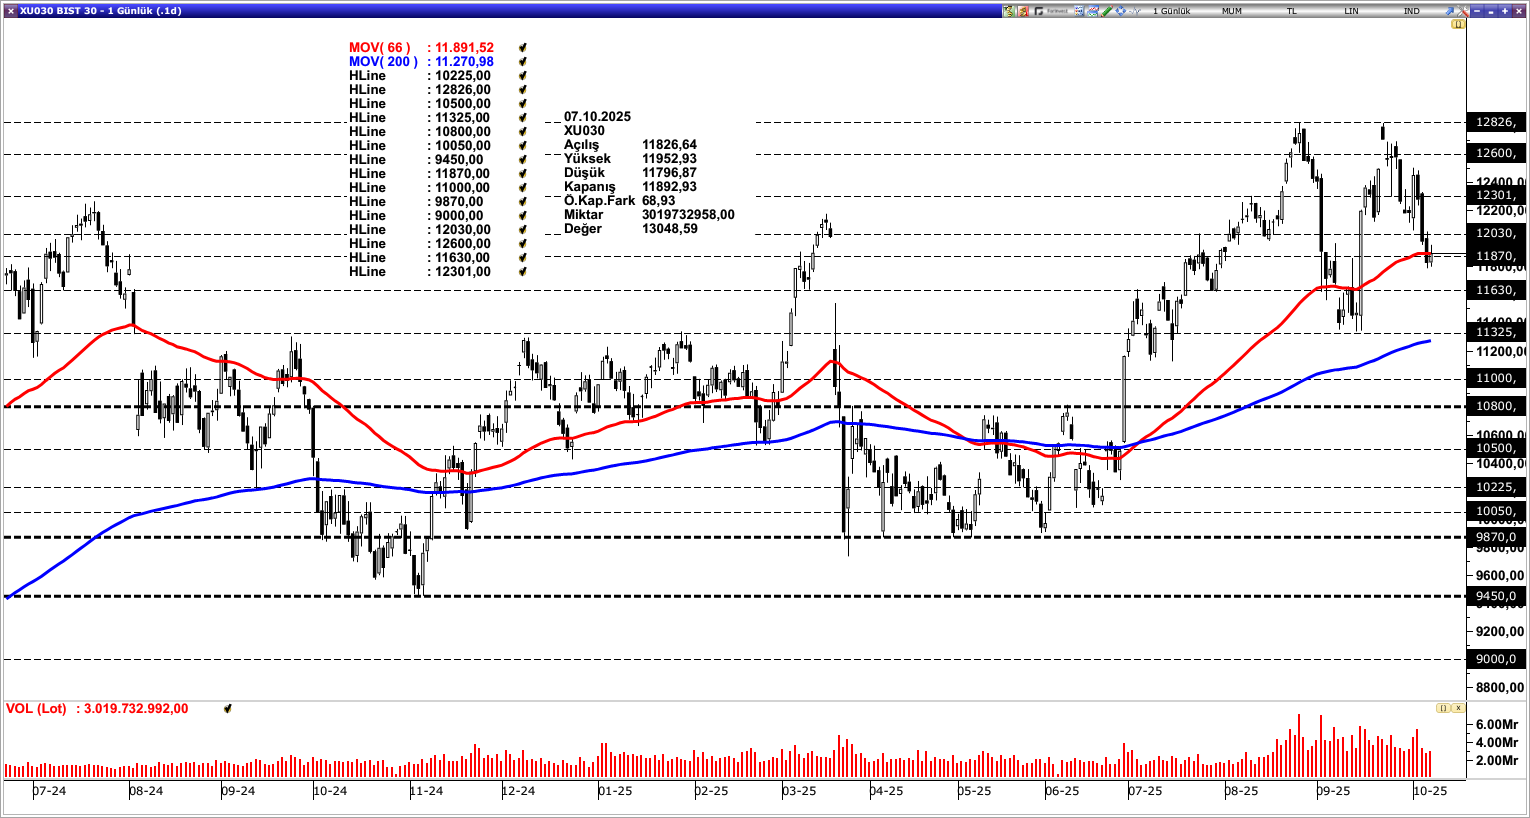
Task: Toggle the checkmark for HLine 10225,00
Action: tap(523, 76)
